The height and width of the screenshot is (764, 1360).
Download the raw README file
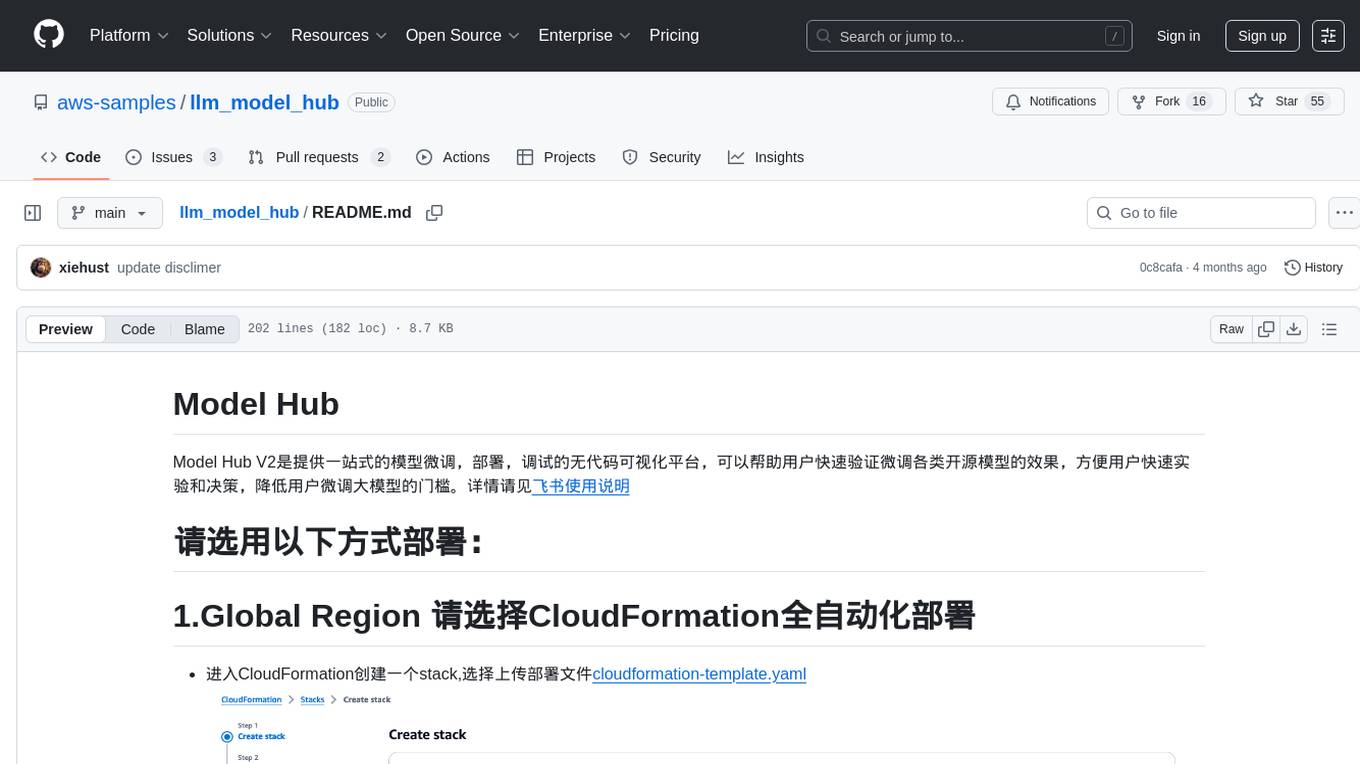[x=1293, y=329]
